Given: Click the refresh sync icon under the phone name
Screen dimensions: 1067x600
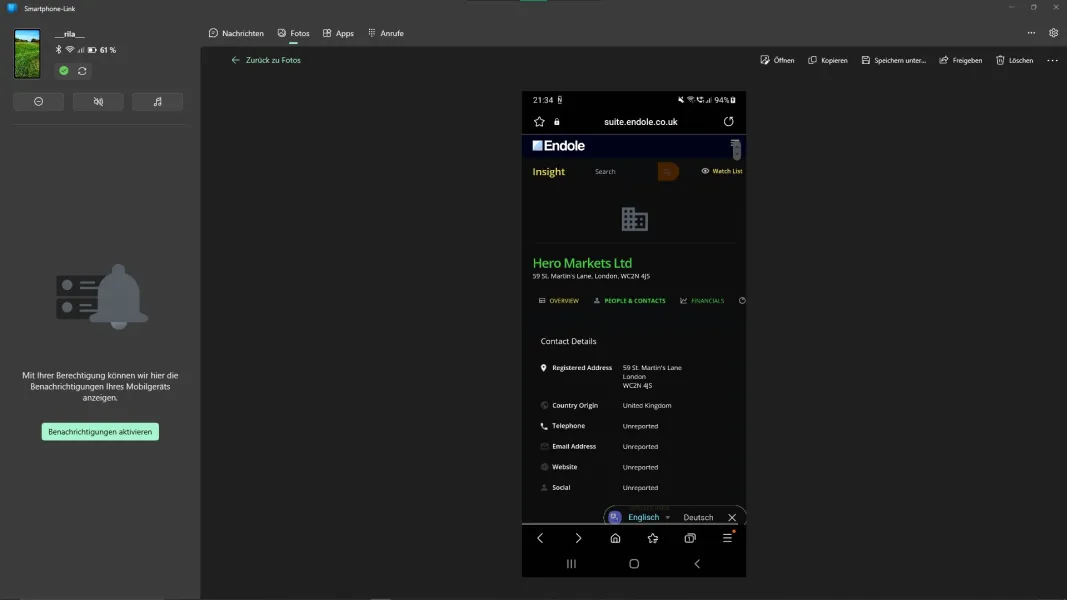Looking at the screenshot, I should (x=82, y=71).
